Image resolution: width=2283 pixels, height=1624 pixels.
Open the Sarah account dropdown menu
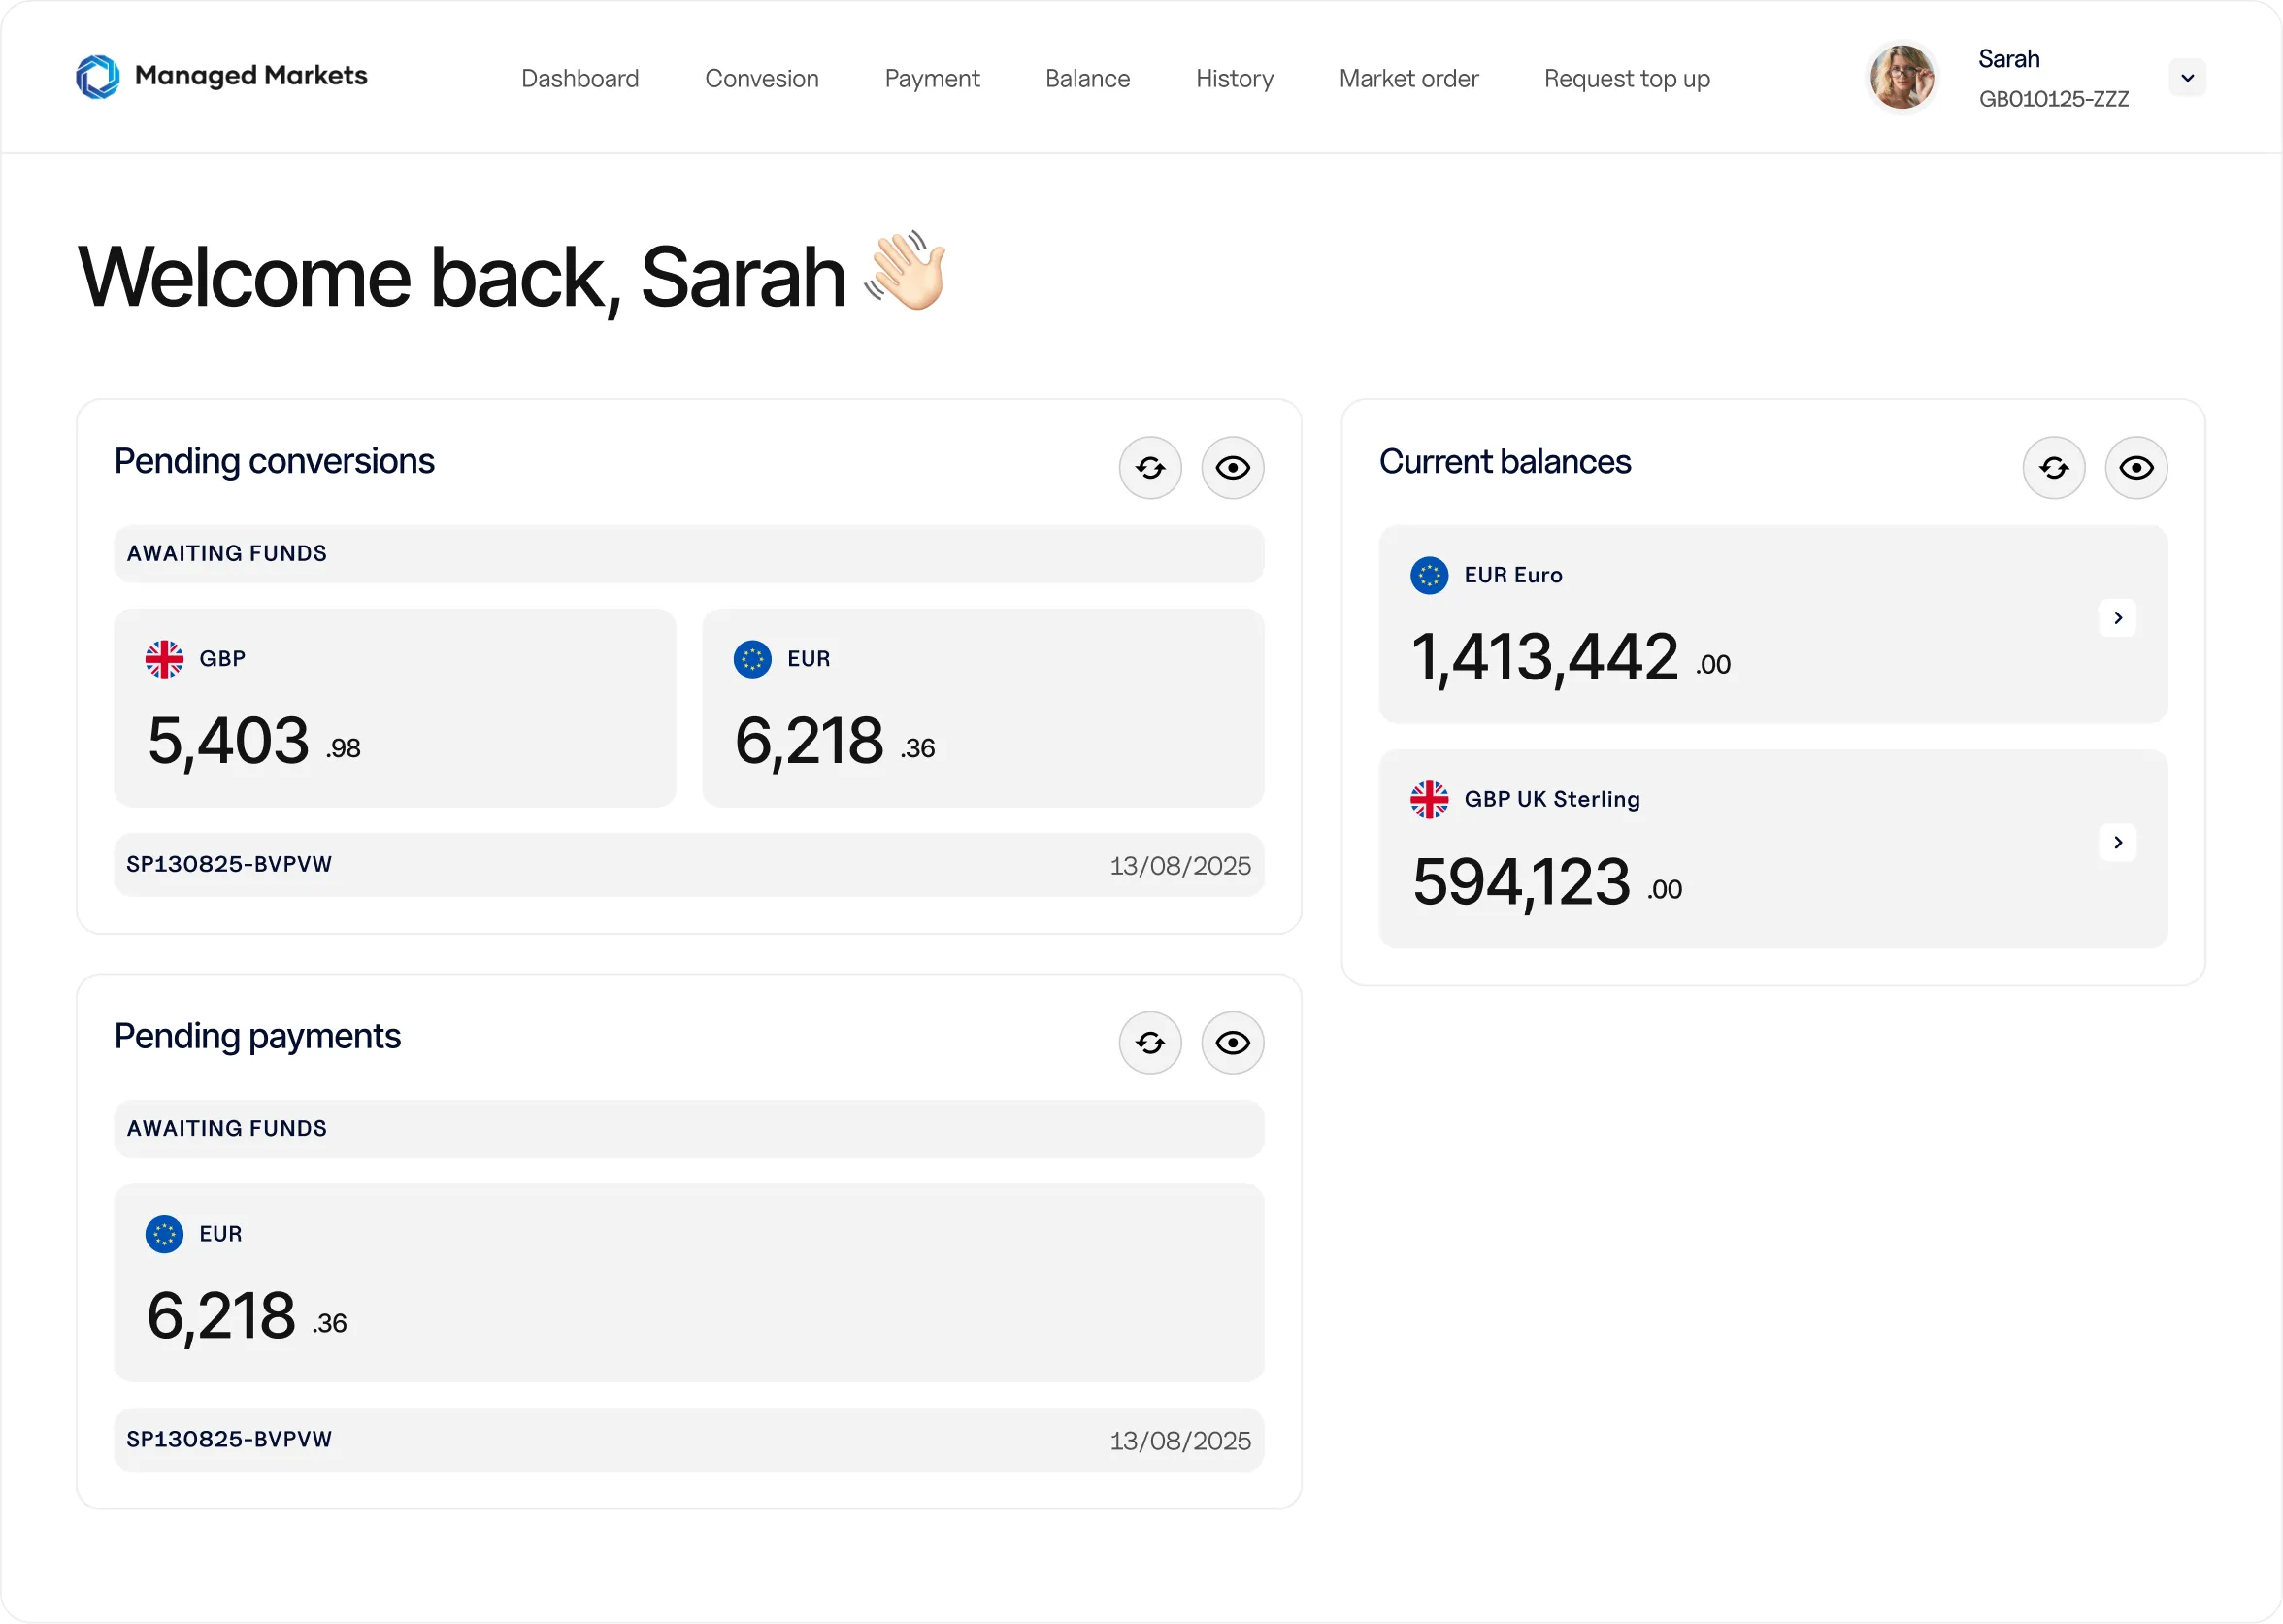coord(2187,78)
